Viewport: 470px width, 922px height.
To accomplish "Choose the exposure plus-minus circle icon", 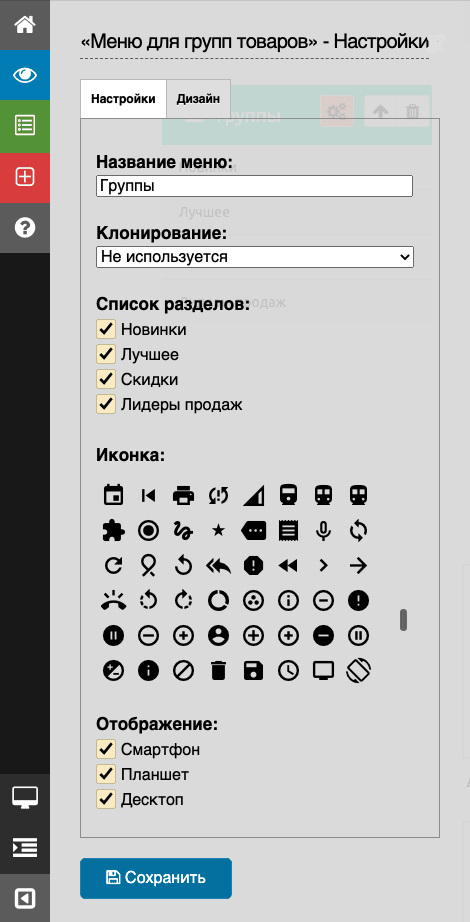I will point(113,671).
